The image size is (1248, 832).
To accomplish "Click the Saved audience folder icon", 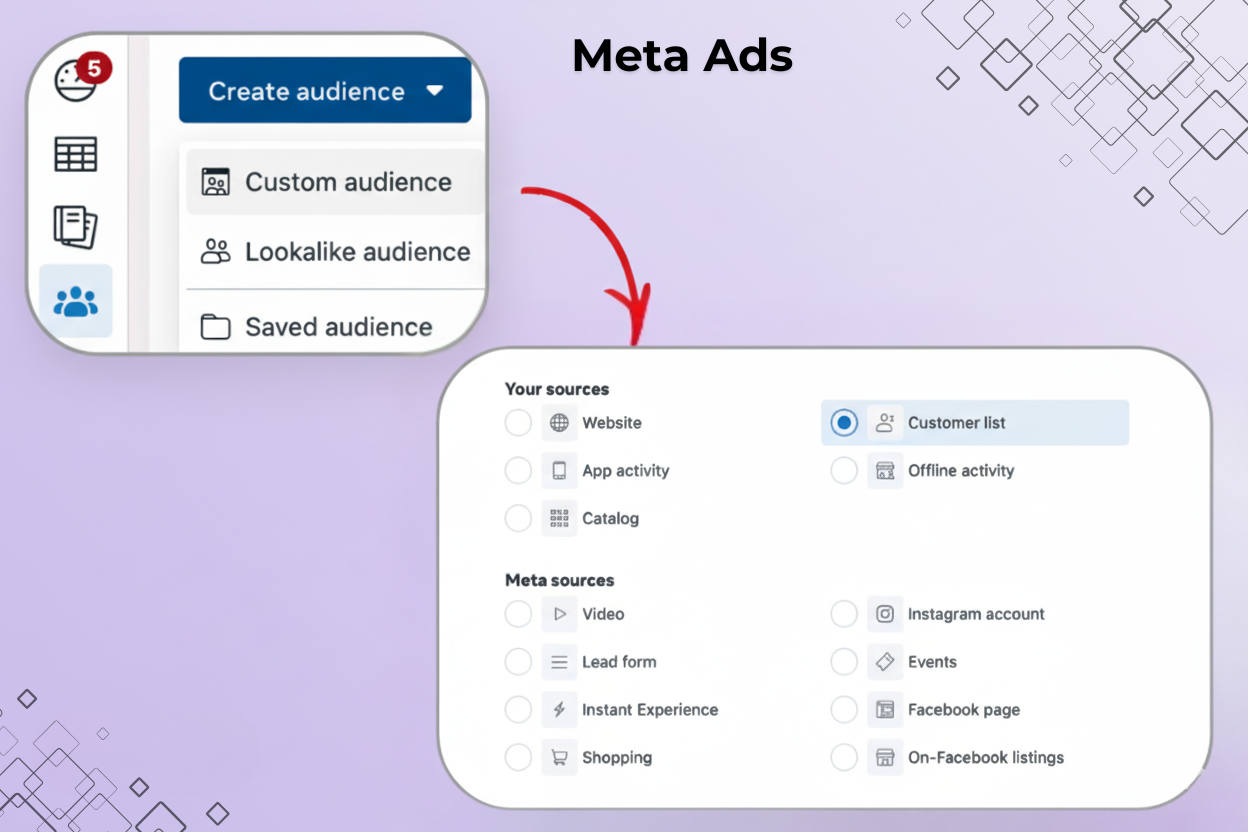I will pyautogui.click(x=215, y=327).
